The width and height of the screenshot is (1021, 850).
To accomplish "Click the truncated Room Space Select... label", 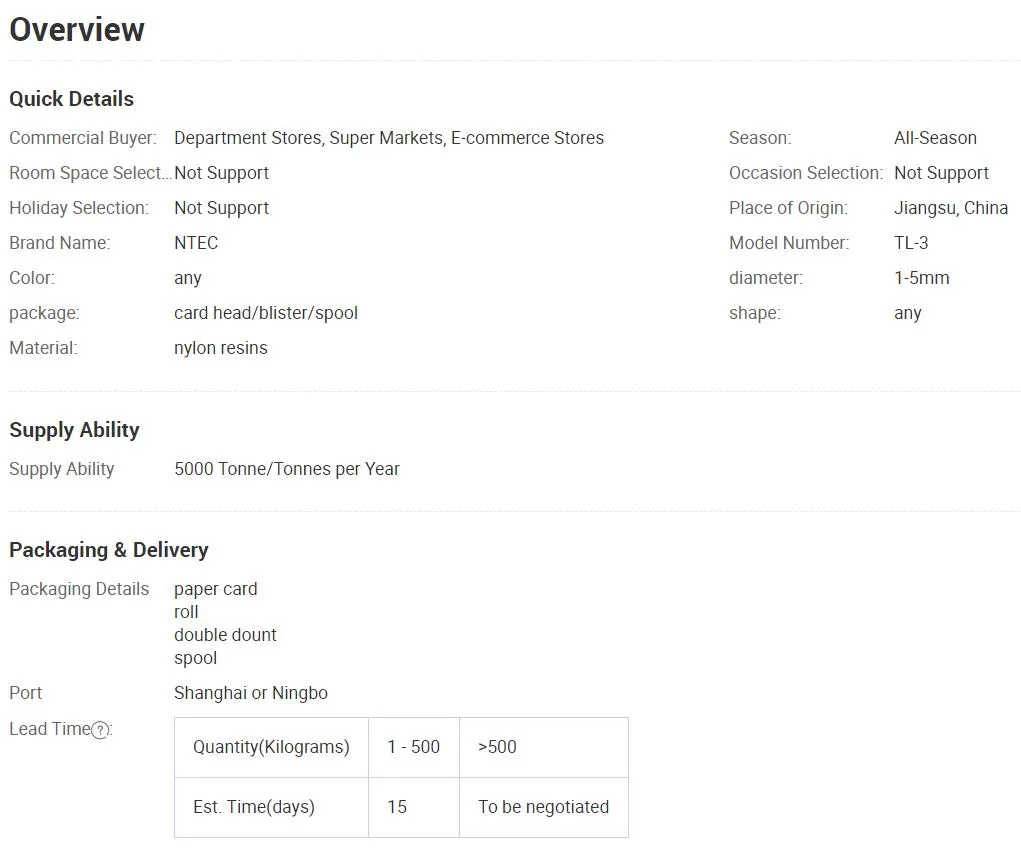I will 90,173.
